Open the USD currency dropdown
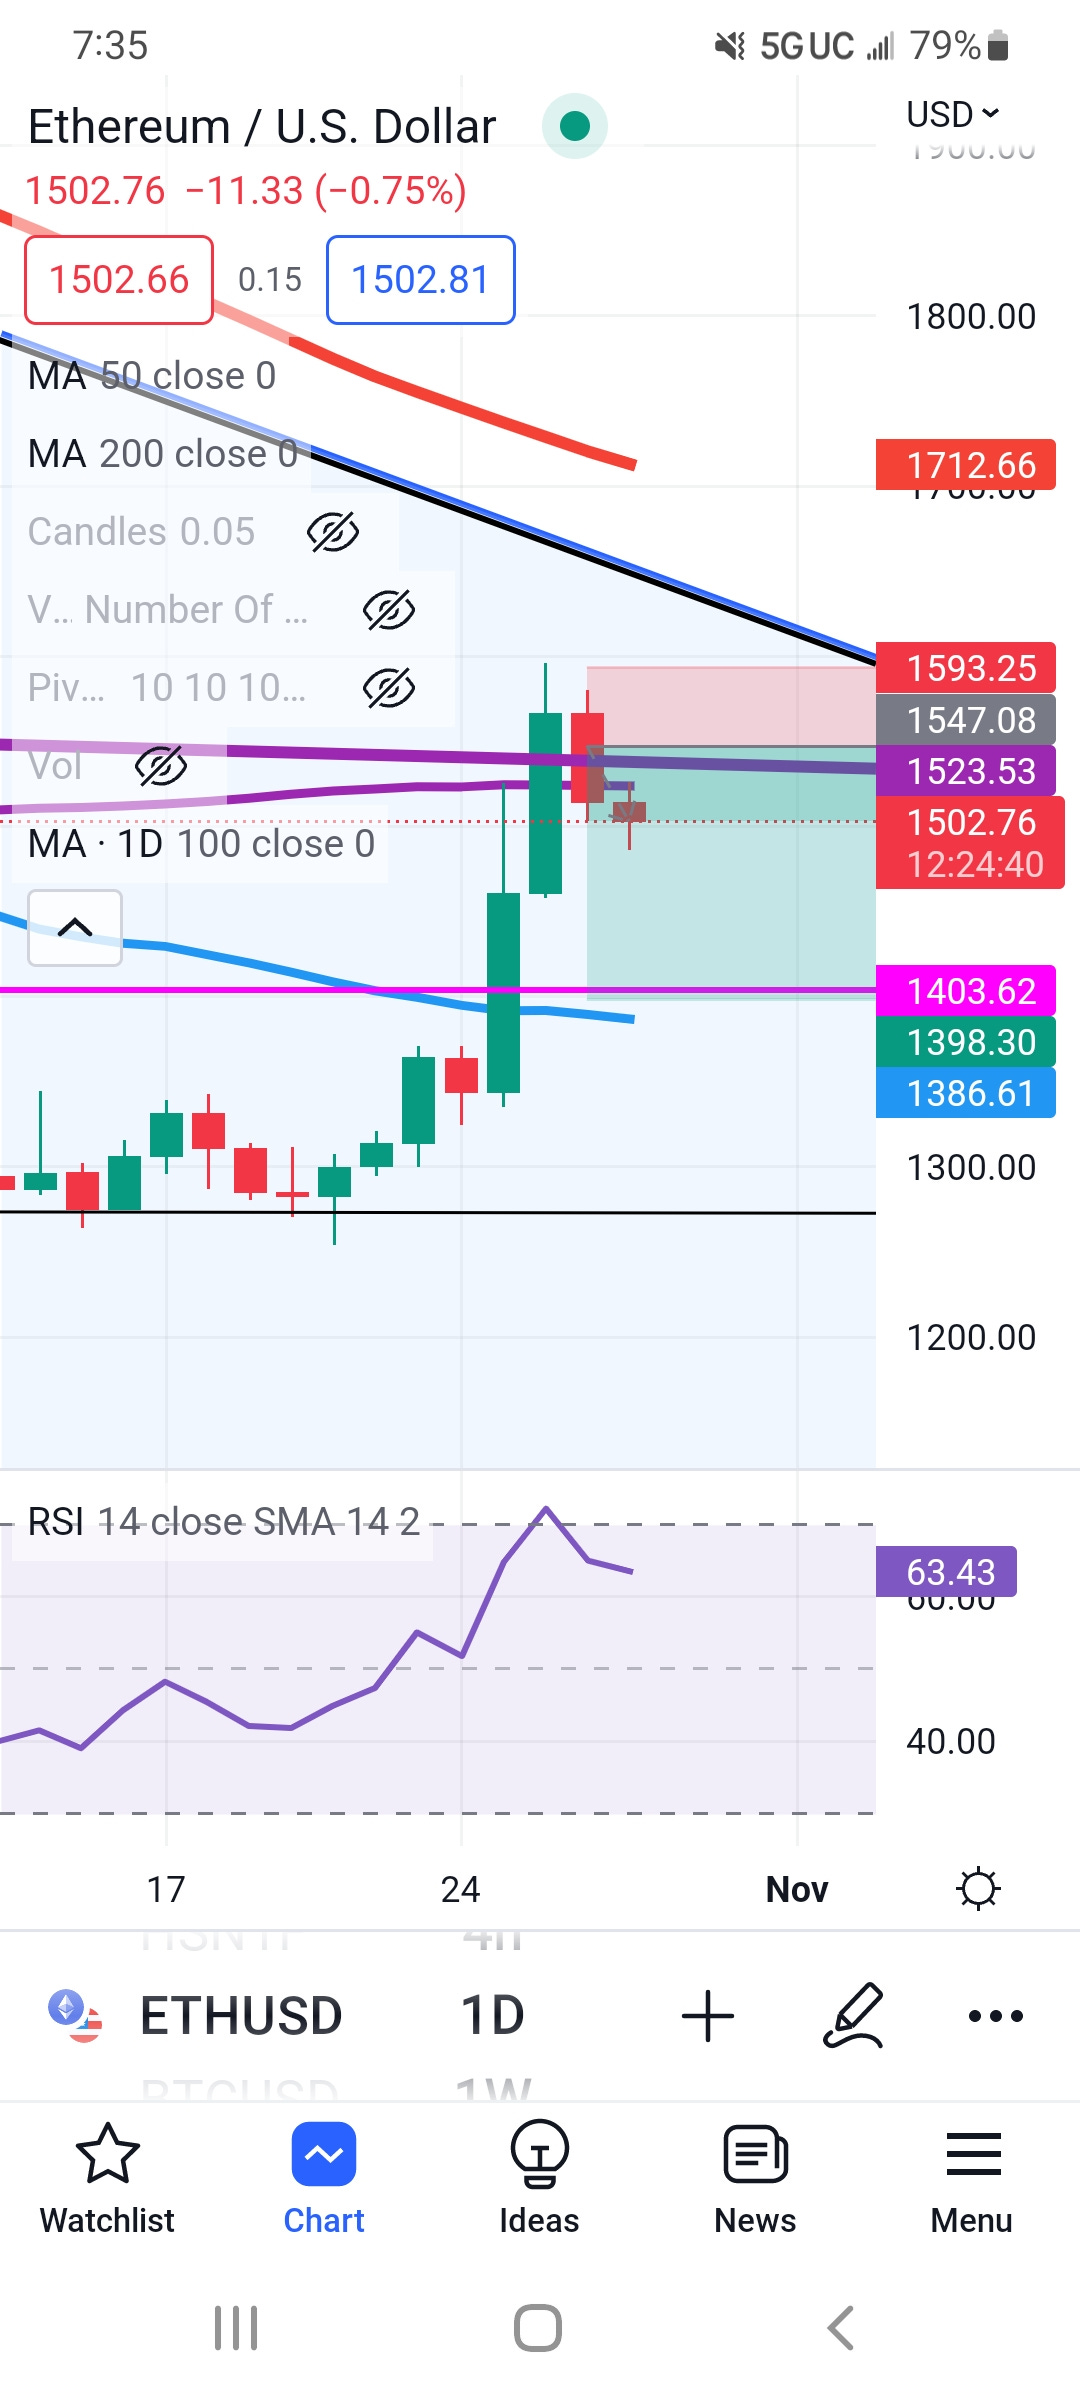 pos(953,114)
